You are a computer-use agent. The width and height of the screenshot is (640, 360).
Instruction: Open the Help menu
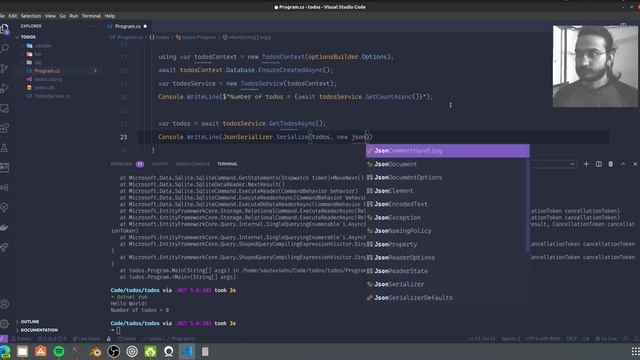[x=109, y=16]
